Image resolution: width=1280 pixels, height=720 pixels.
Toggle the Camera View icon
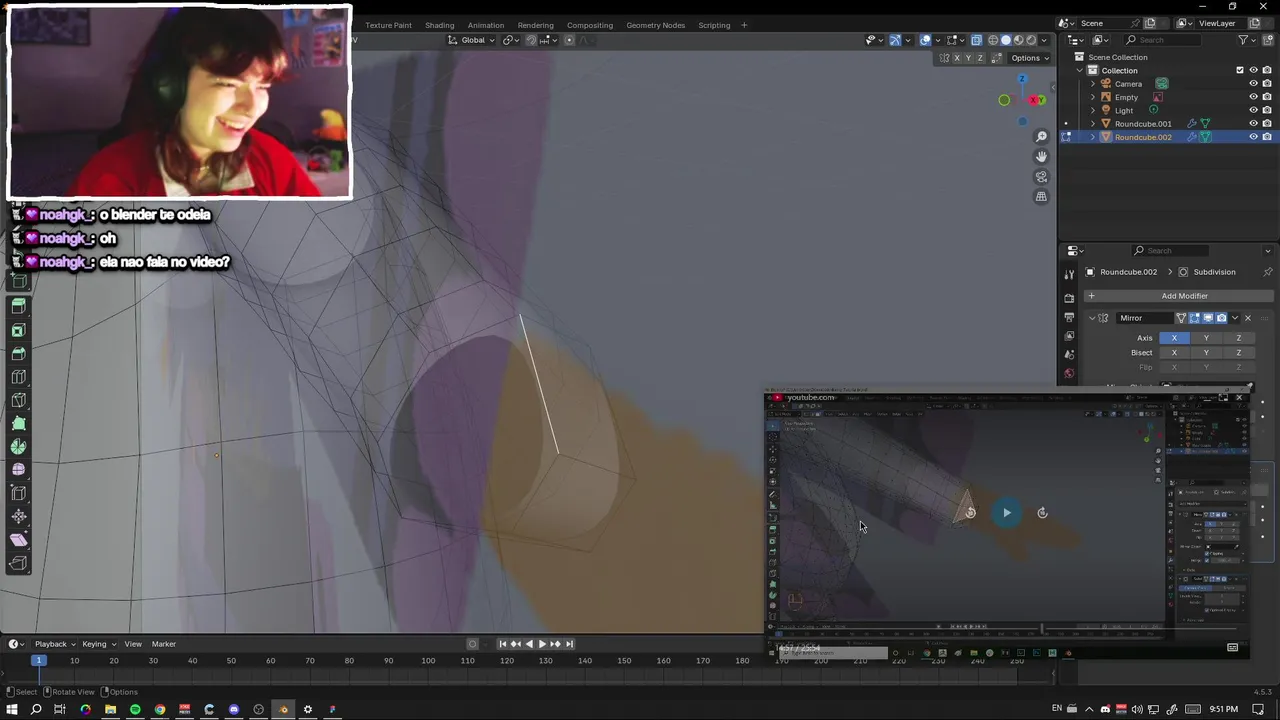tap(1041, 177)
